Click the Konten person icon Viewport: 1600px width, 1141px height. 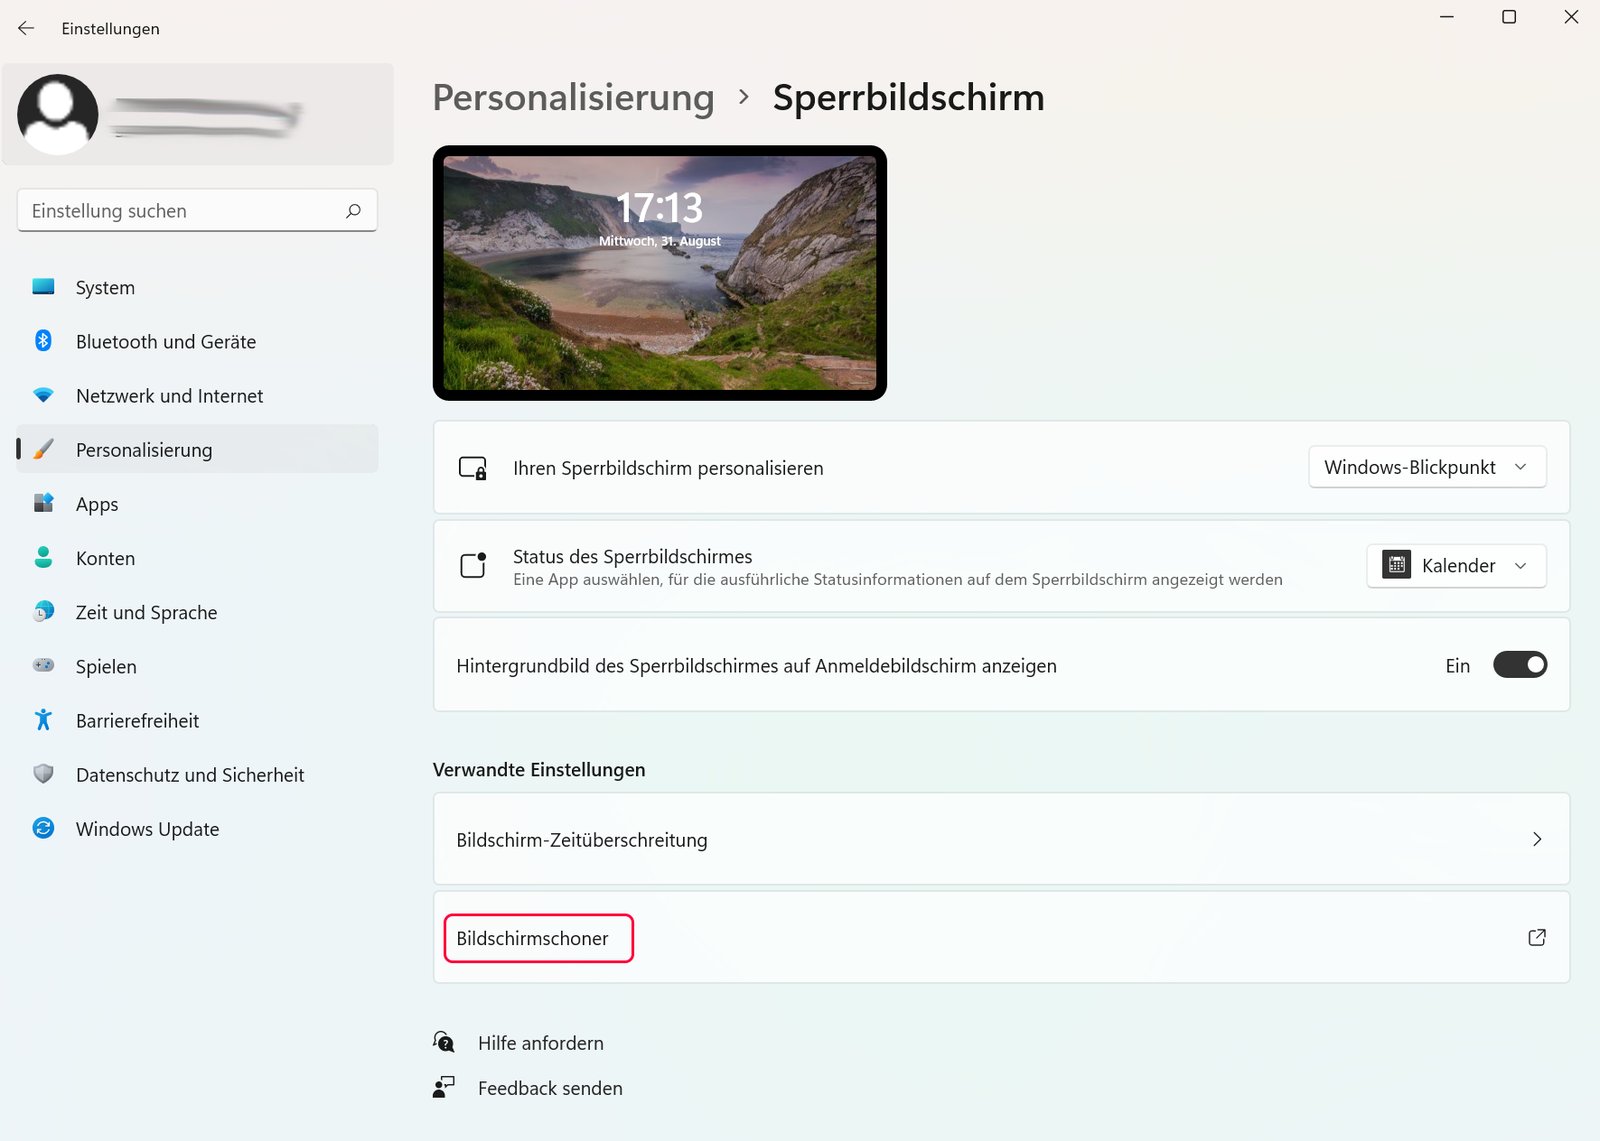pos(43,558)
